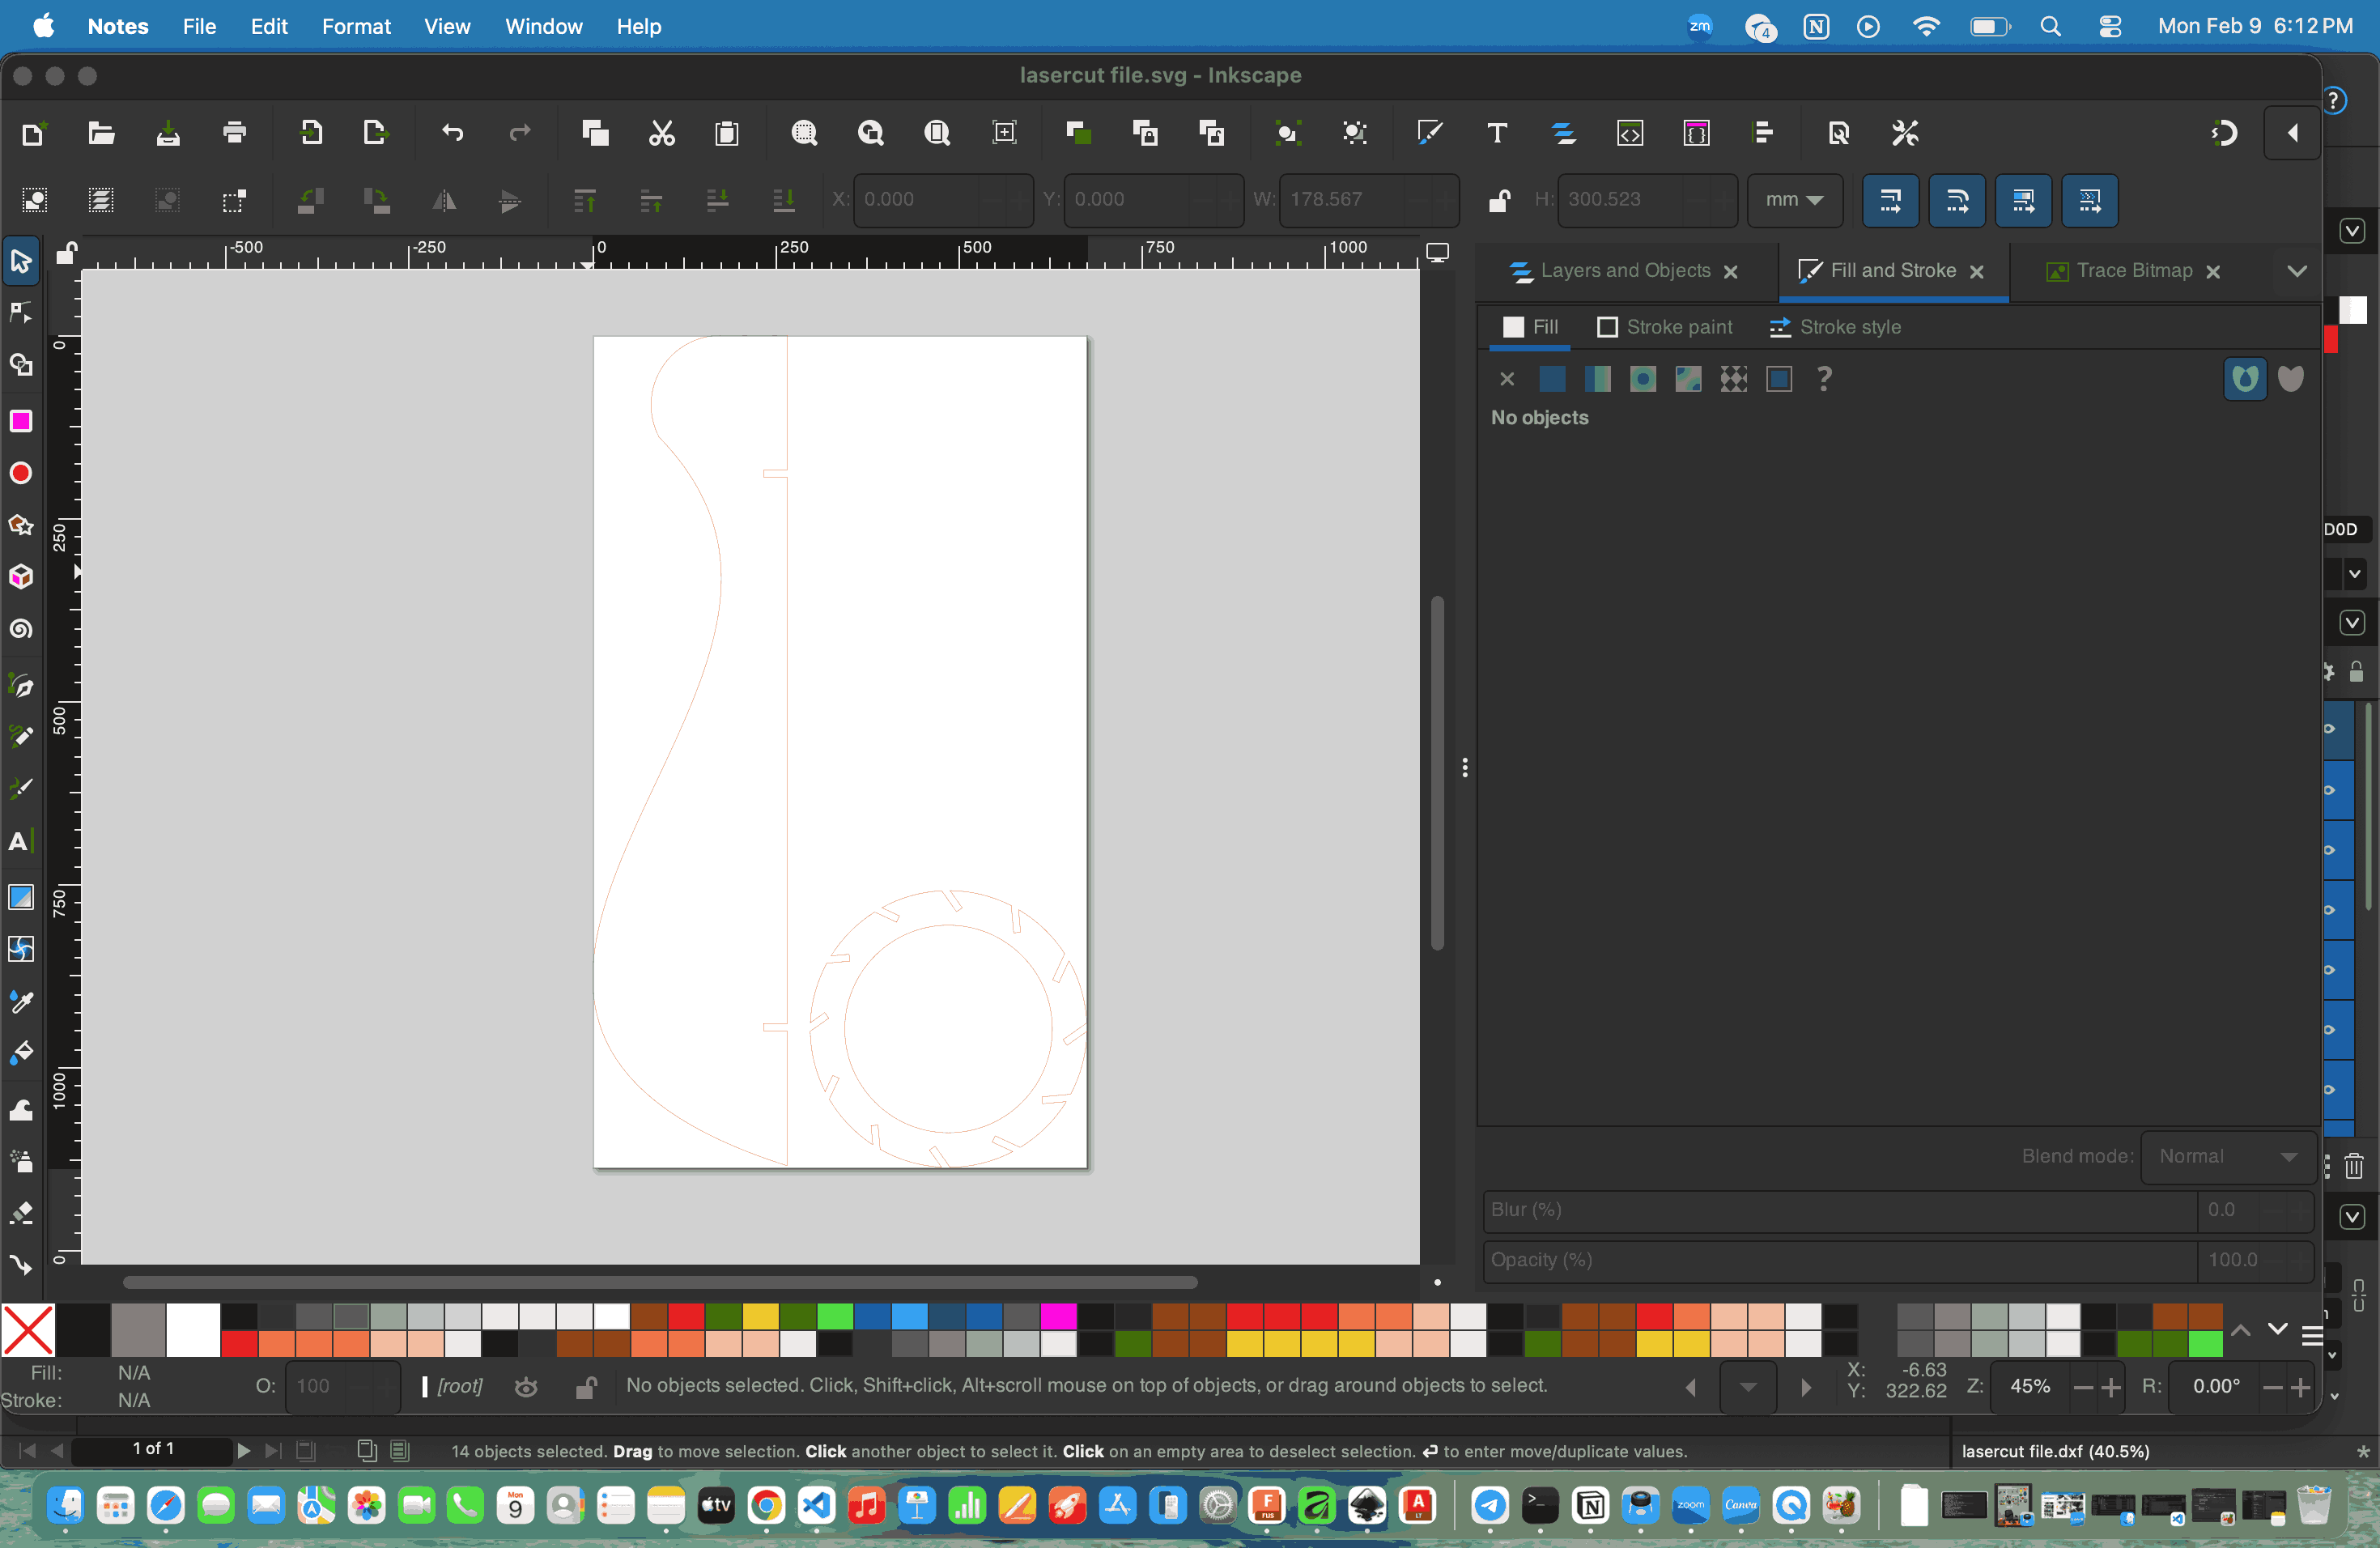Select the 3D Box tool
This screenshot has width=2380, height=1548.
[x=21, y=577]
